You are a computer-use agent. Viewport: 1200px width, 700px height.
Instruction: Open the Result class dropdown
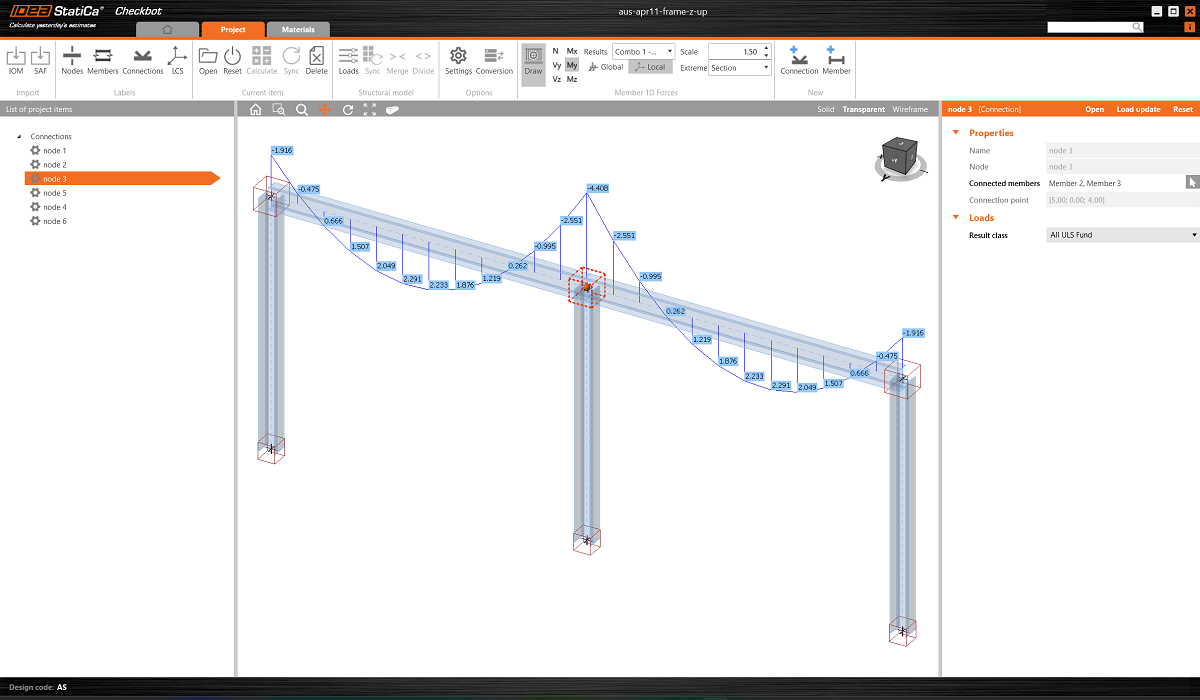(x=1121, y=235)
